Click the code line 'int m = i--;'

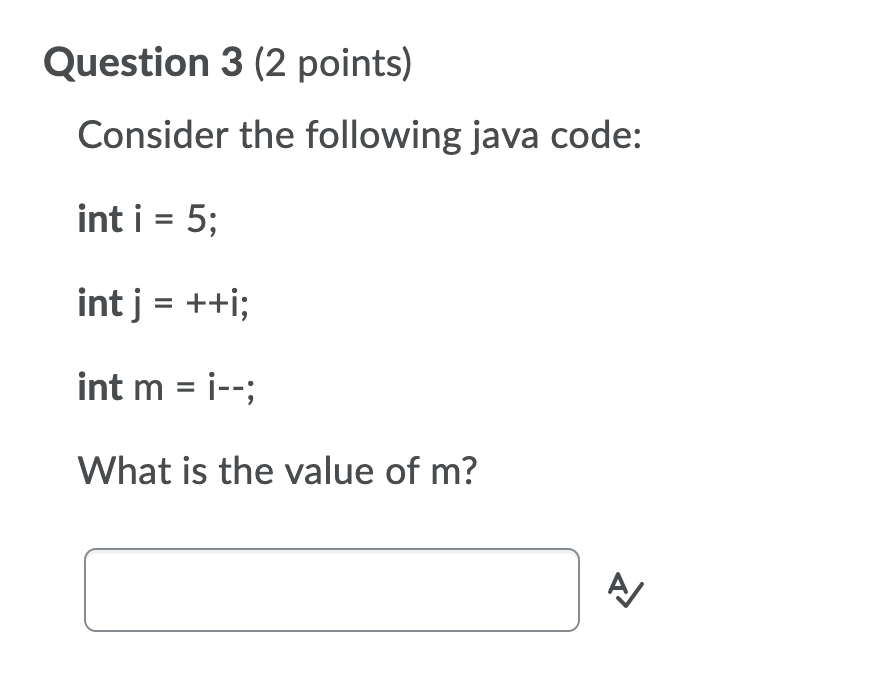coord(166,388)
